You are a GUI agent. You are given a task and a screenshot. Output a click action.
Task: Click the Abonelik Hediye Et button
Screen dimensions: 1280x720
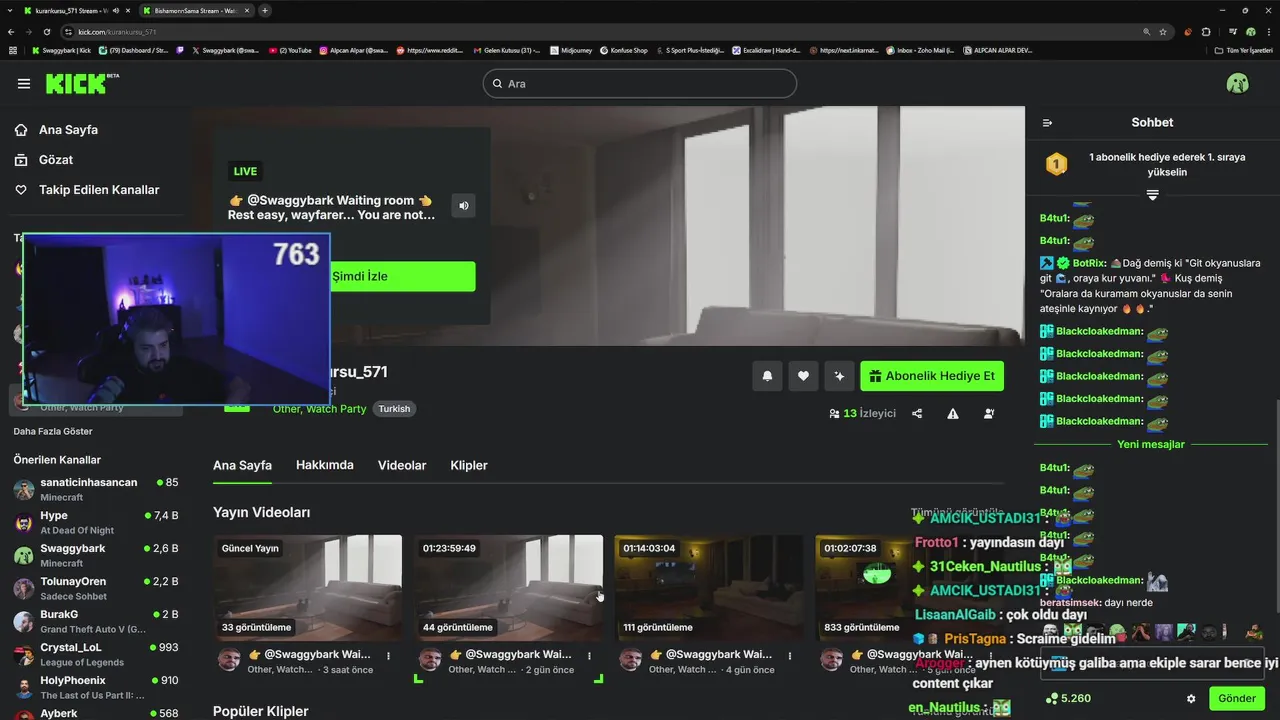tap(932, 376)
